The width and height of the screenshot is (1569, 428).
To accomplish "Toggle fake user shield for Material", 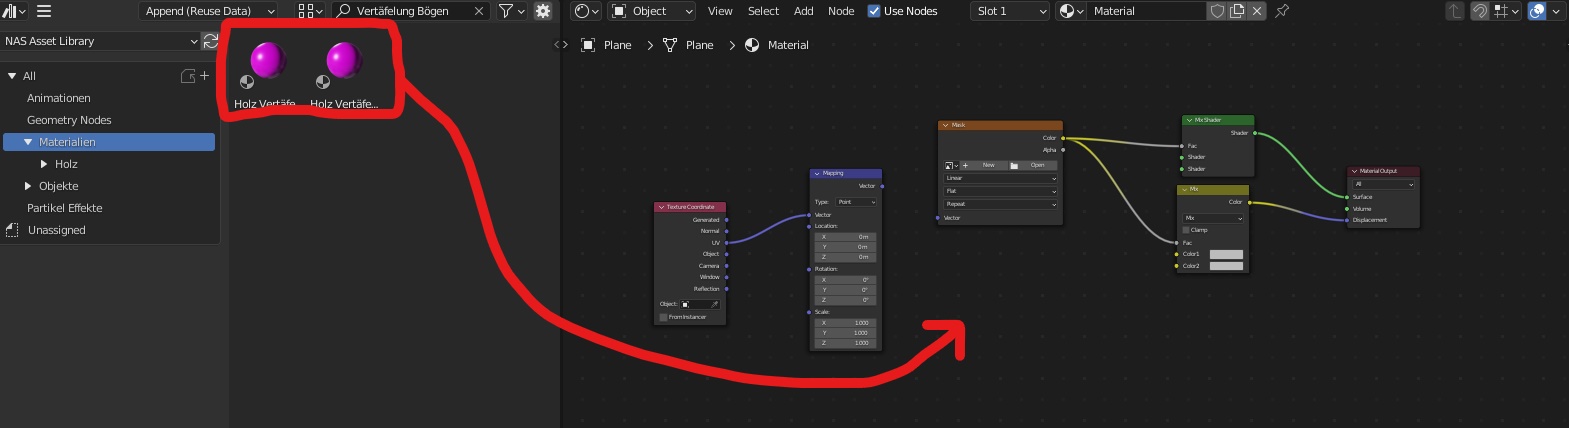I will point(1217,11).
